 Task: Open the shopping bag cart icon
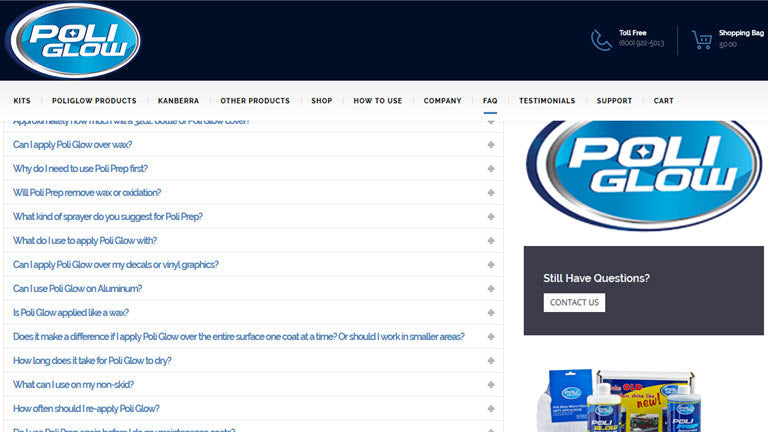tap(702, 40)
